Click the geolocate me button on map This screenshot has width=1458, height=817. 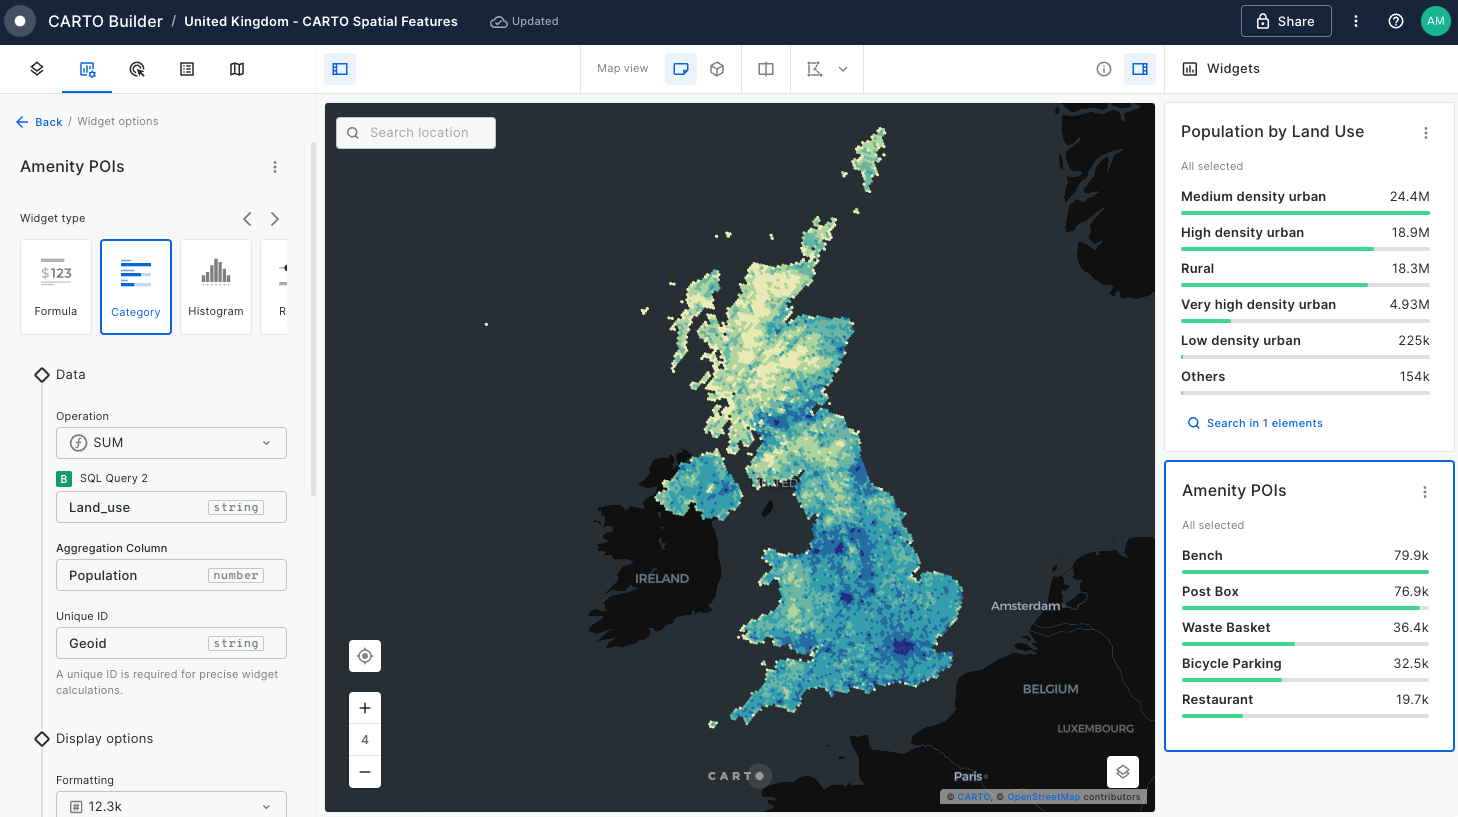click(x=365, y=656)
